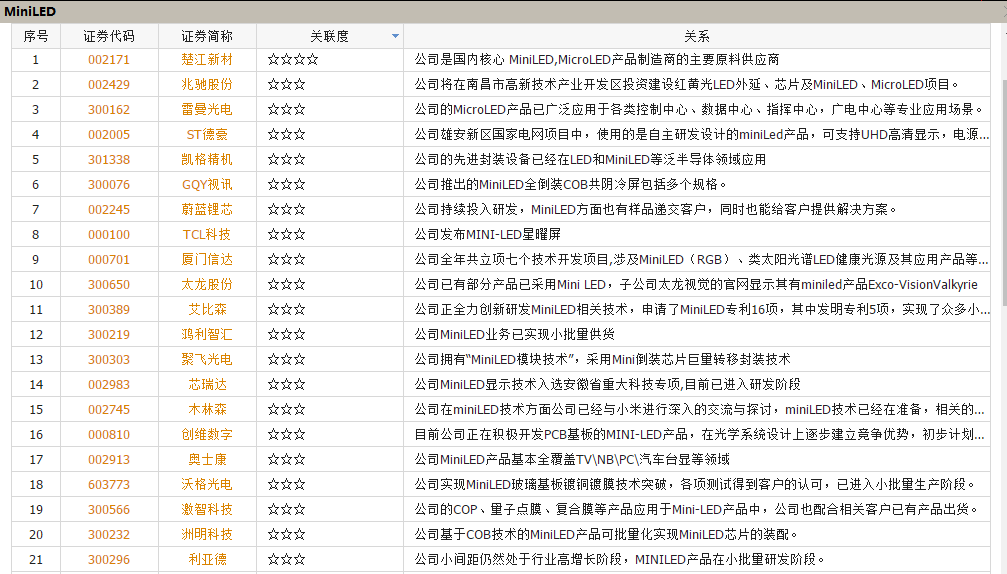Screen dimensions: 1007x574
Task: Open stock code 300389
Action: tap(109, 310)
